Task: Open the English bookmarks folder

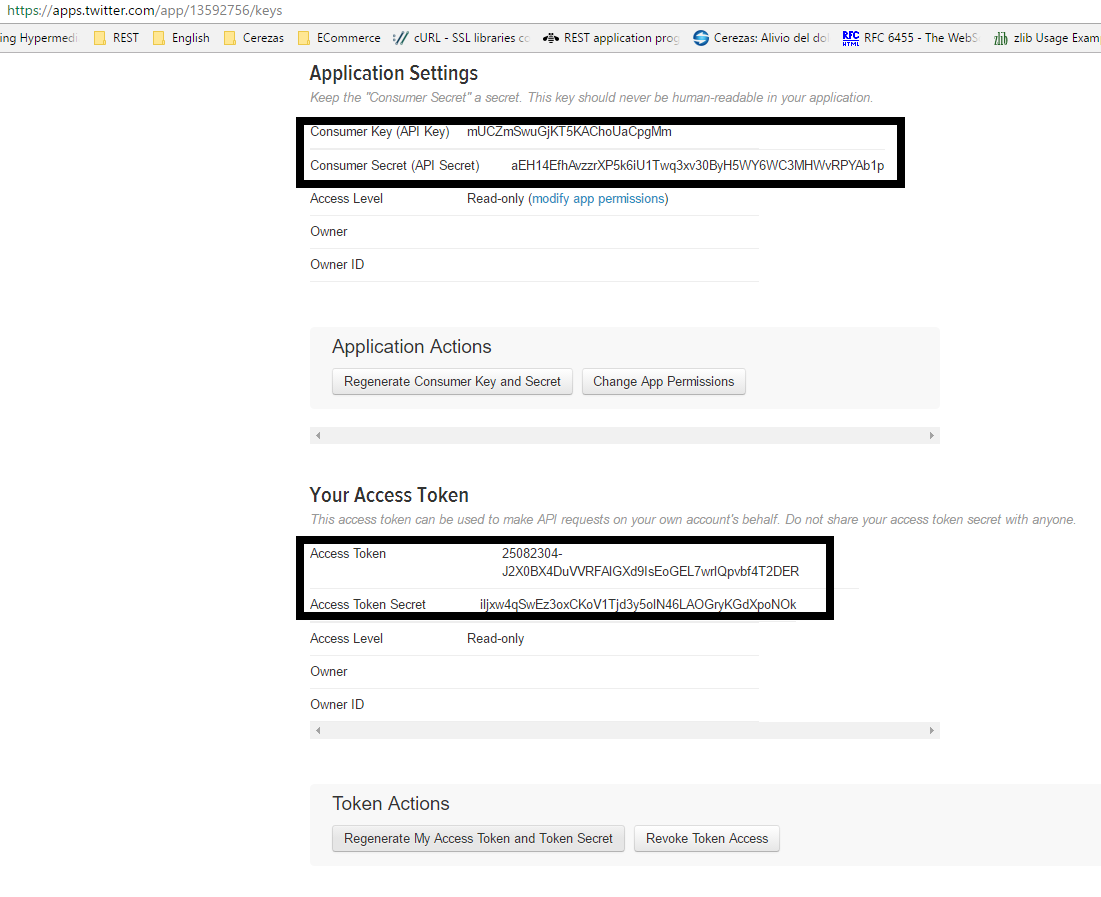Action: tap(181, 38)
